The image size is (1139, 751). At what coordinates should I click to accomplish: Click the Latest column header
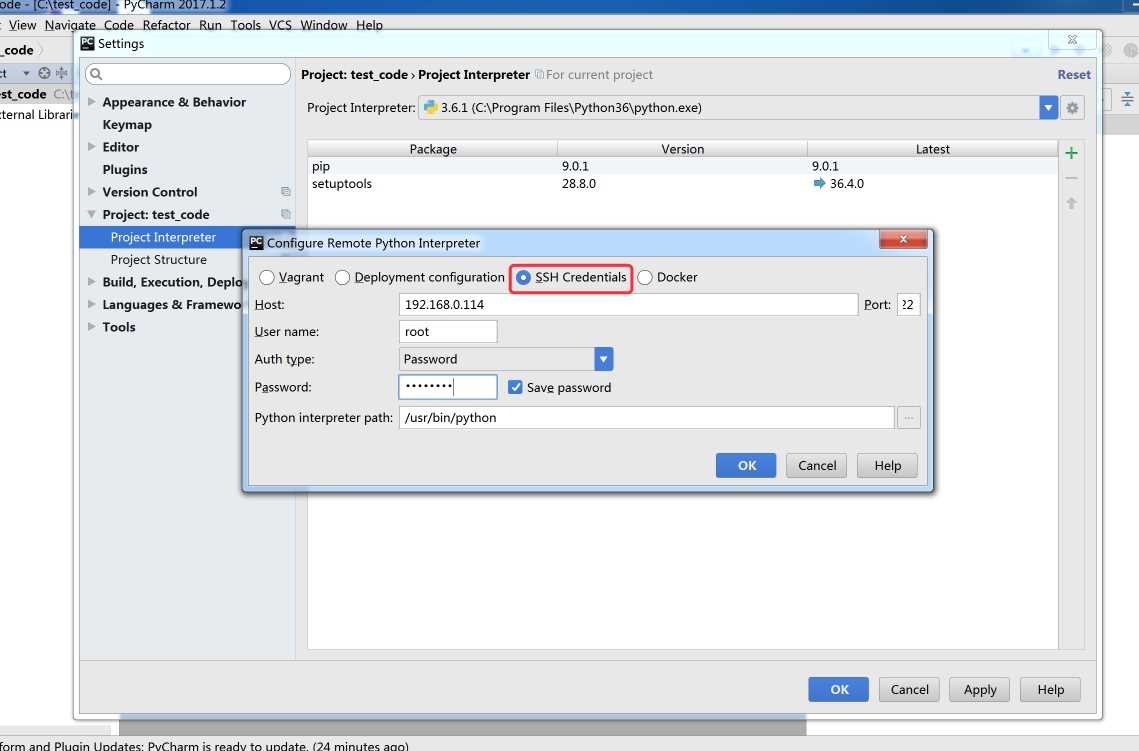pyautogui.click(x=933, y=149)
